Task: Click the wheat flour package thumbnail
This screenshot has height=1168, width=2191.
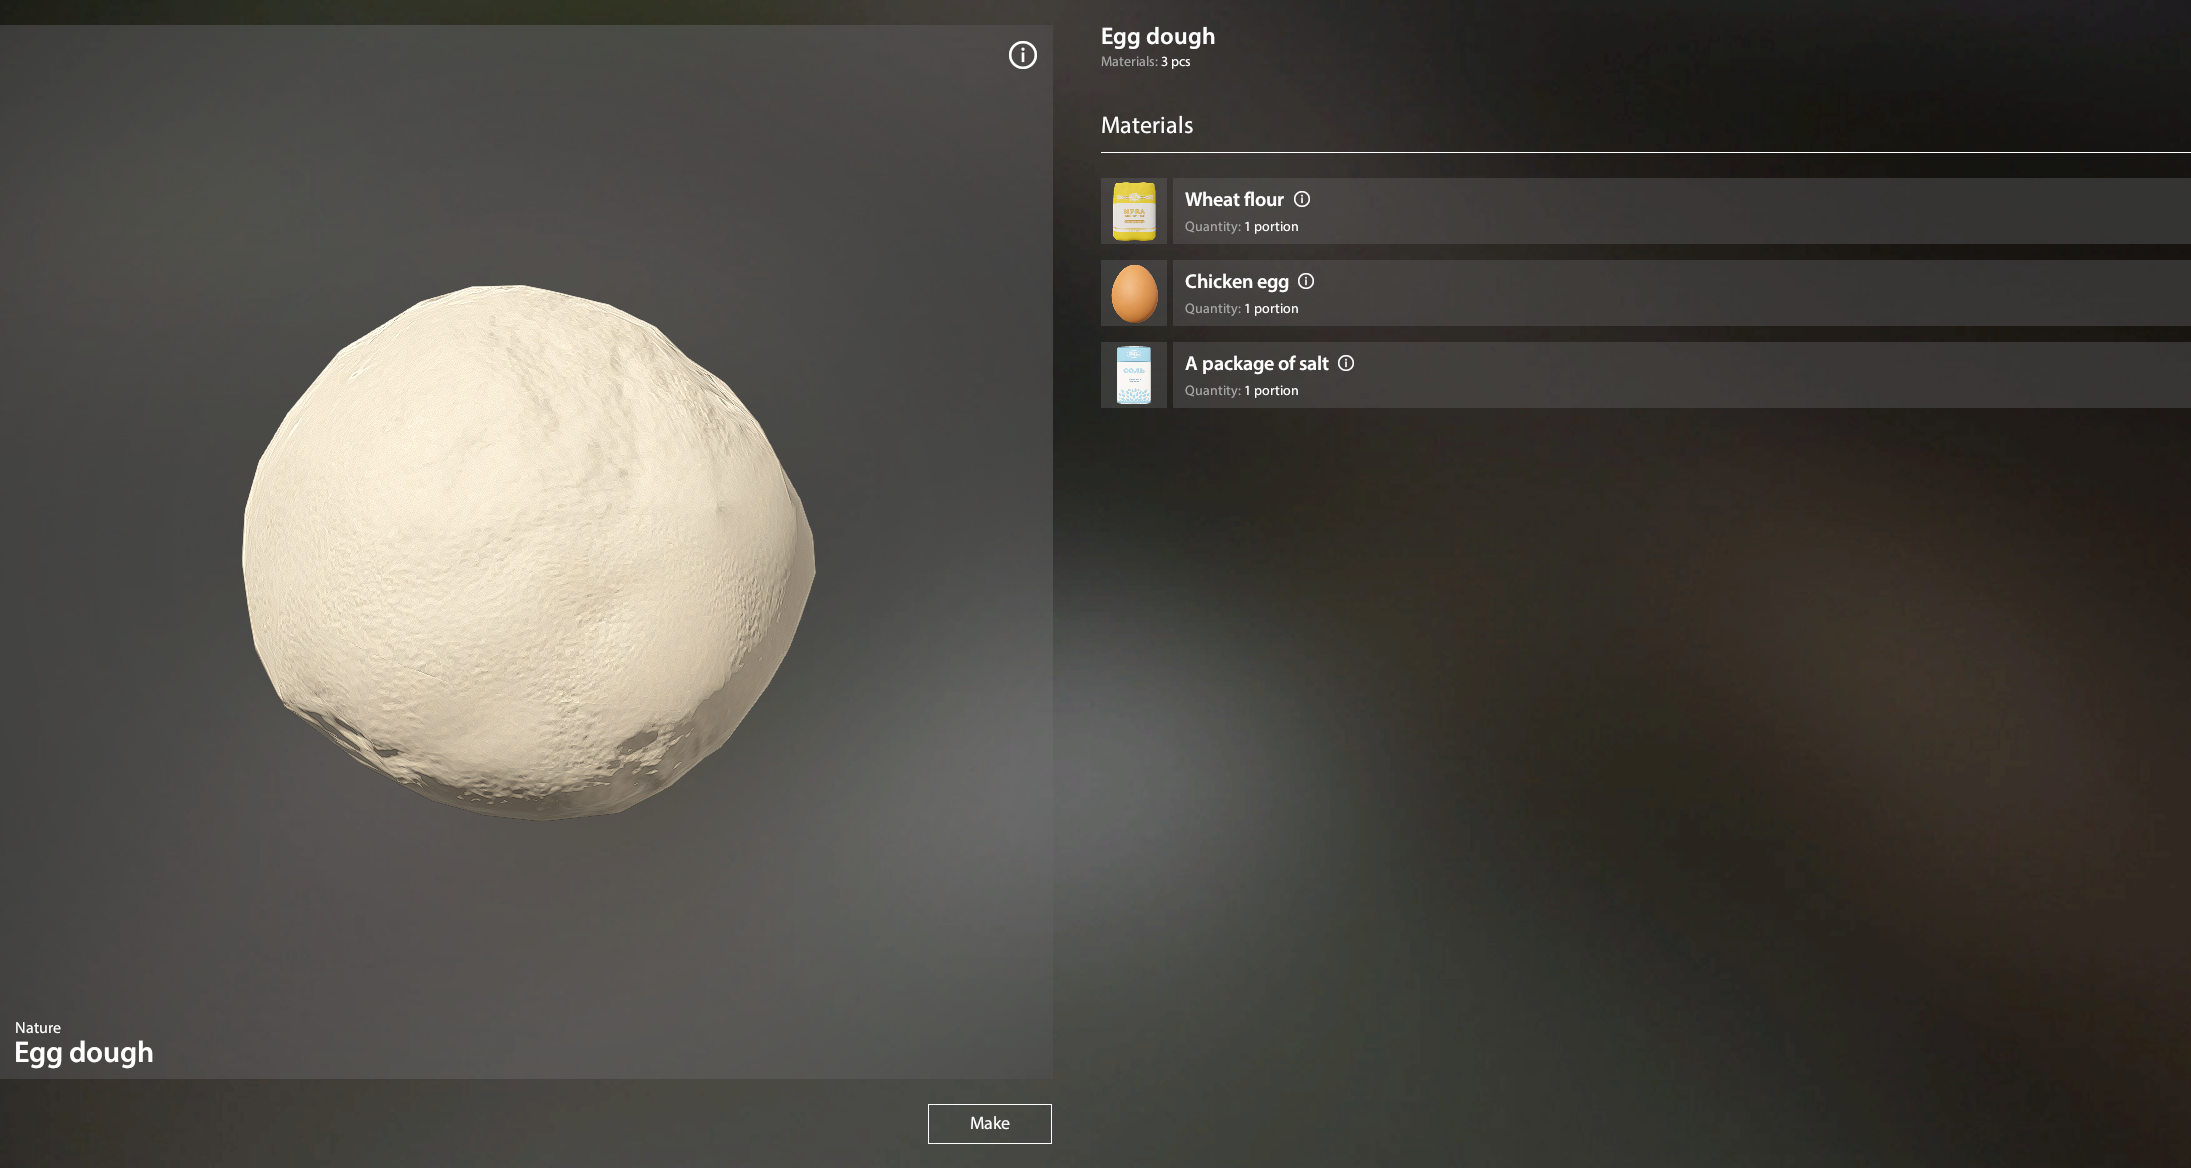Action: 1134,211
